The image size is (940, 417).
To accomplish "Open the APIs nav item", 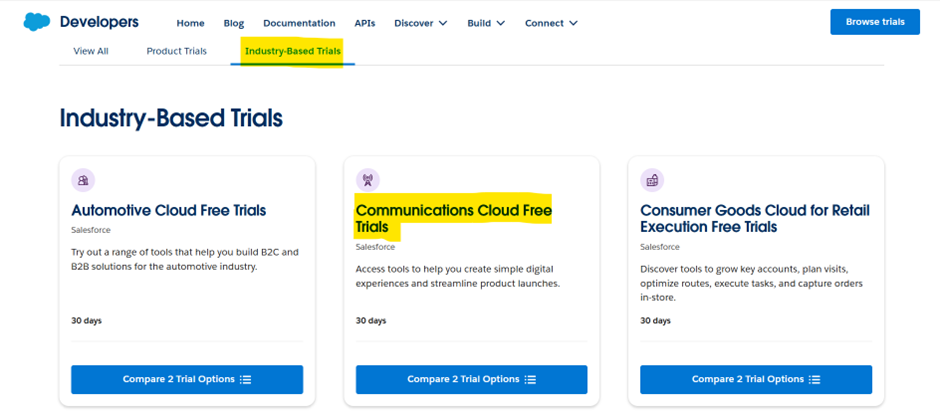I will click(x=364, y=23).
